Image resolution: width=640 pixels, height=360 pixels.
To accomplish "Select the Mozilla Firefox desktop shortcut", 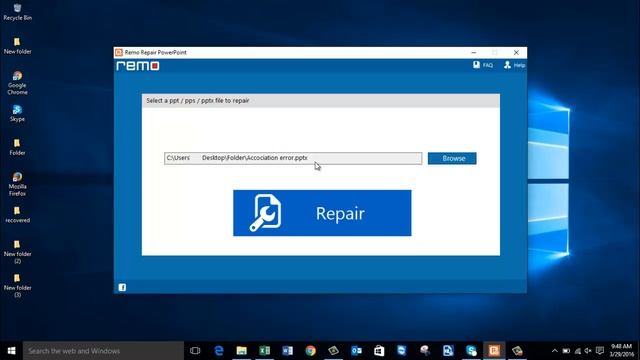I will (17, 184).
